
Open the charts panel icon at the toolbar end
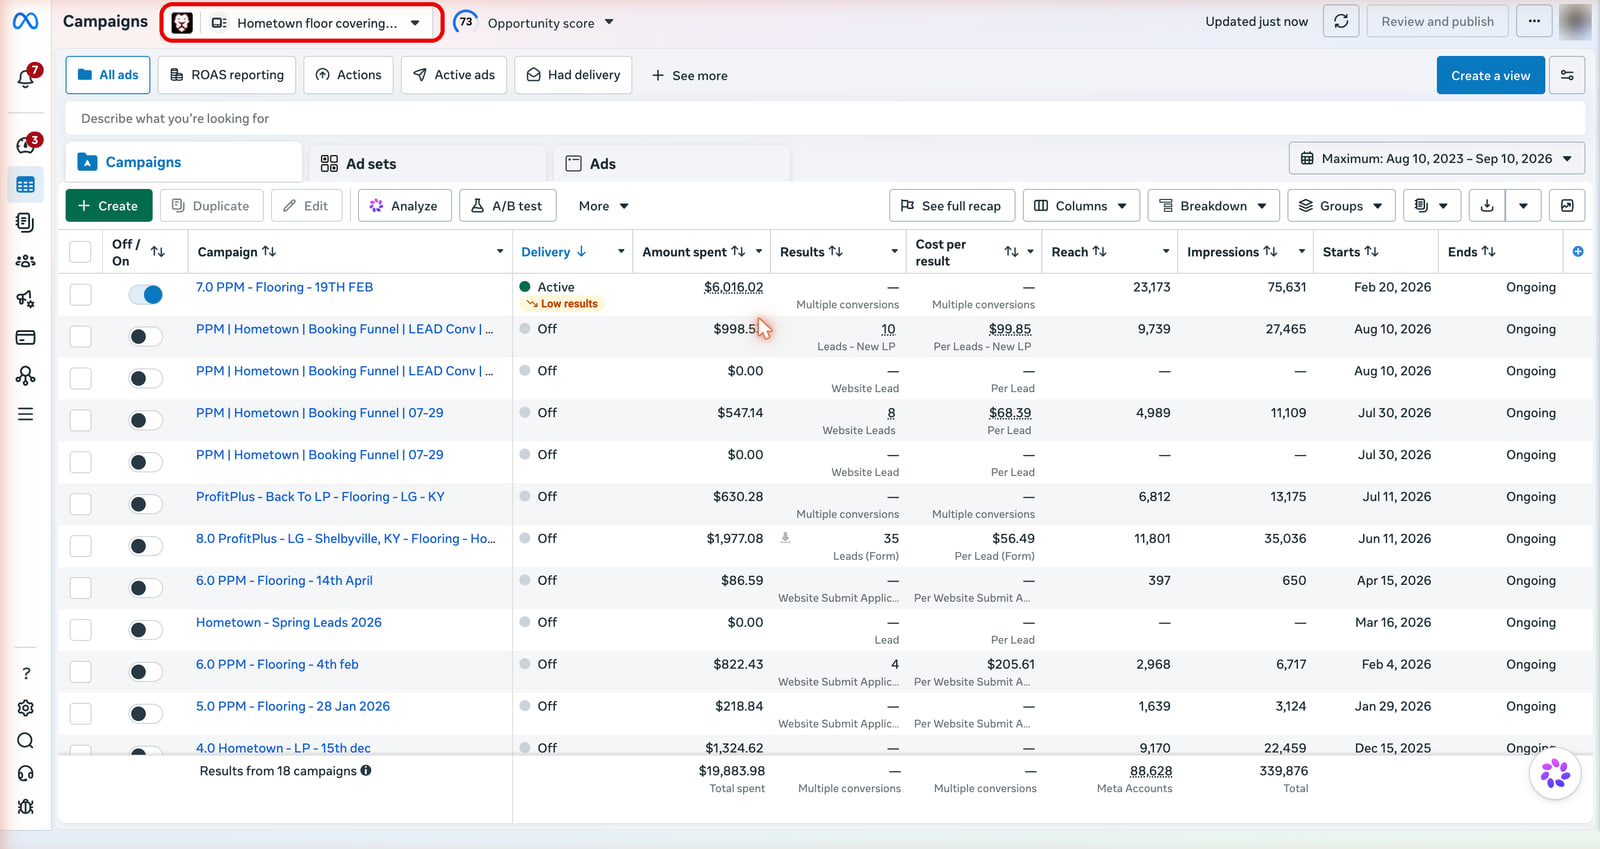[1567, 206]
